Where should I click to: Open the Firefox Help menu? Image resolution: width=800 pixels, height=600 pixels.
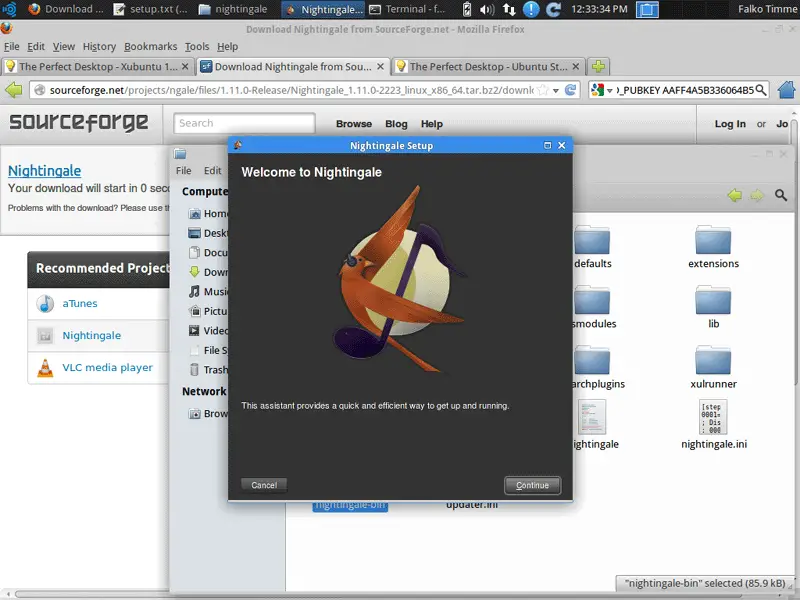[228, 46]
